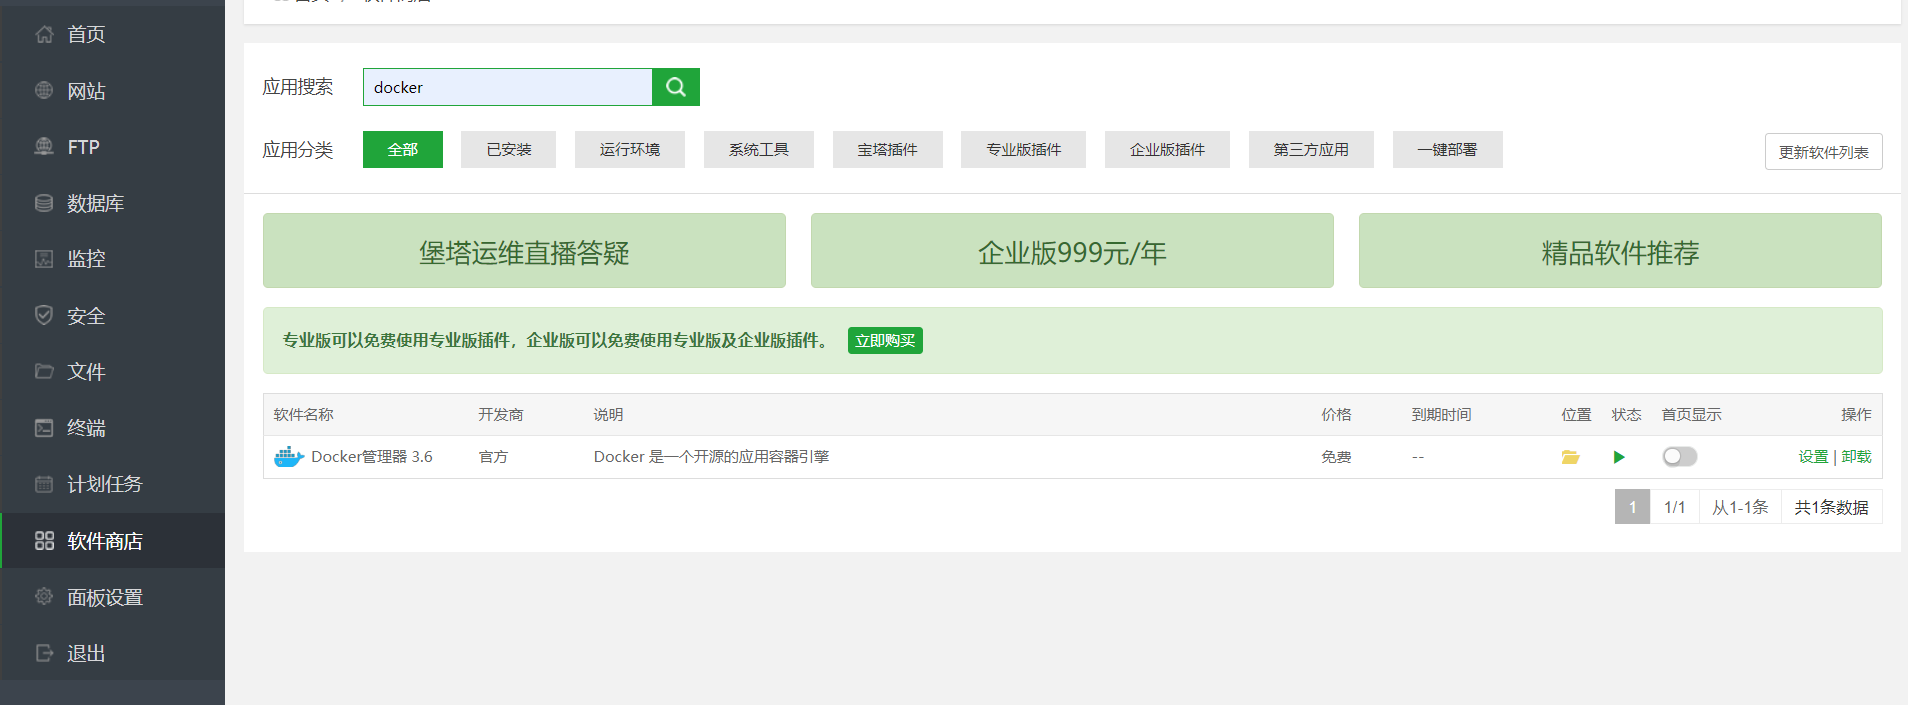The width and height of the screenshot is (1908, 705).
Task: Click the 官方 developer cell
Action: pos(493,457)
